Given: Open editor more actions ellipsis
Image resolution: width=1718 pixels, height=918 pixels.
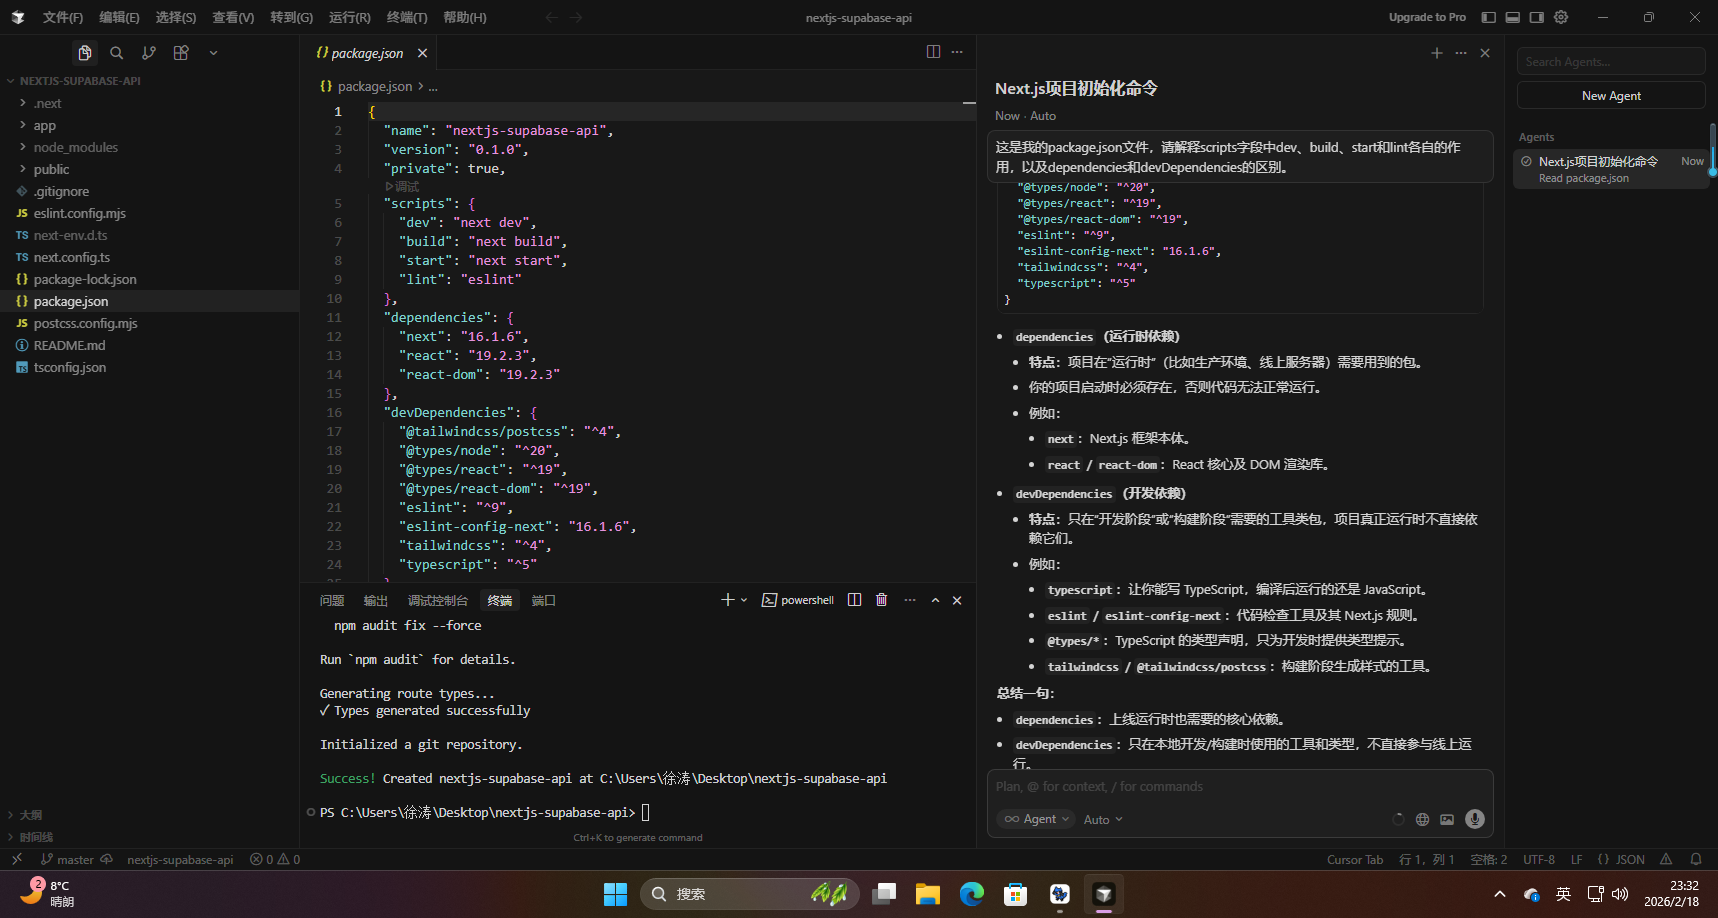Looking at the screenshot, I should click(x=957, y=52).
